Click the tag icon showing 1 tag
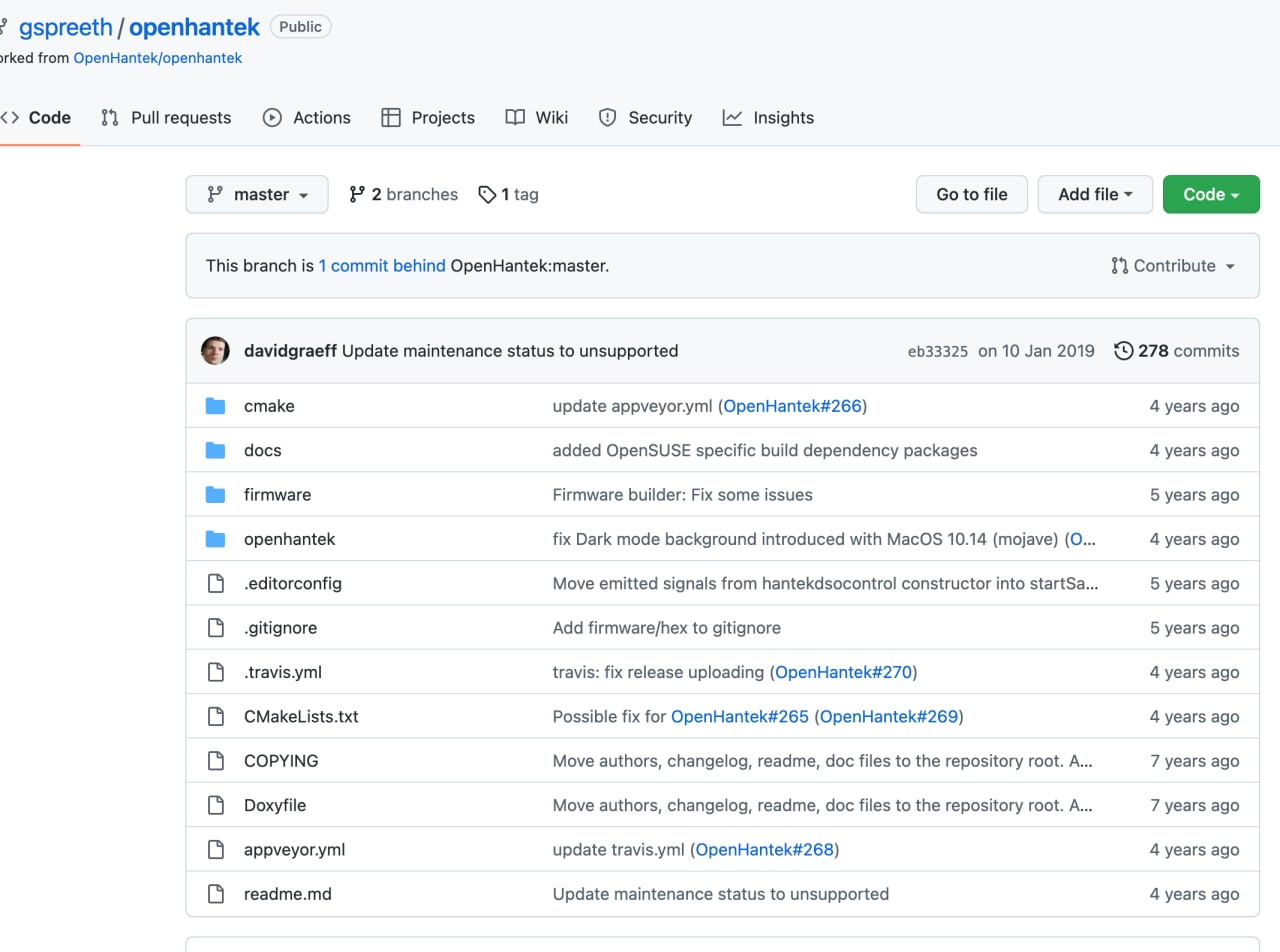This screenshot has height=952, width=1280. [487, 195]
